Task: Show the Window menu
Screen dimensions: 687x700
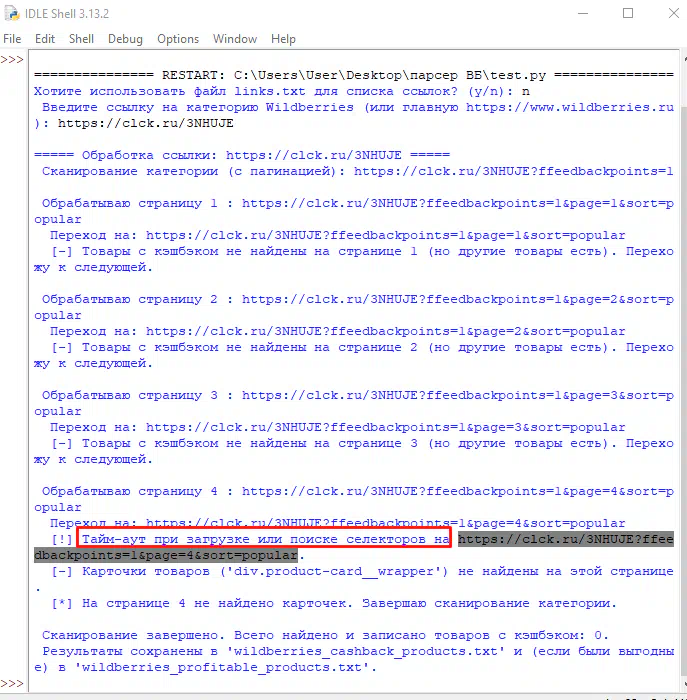Action: click(235, 39)
